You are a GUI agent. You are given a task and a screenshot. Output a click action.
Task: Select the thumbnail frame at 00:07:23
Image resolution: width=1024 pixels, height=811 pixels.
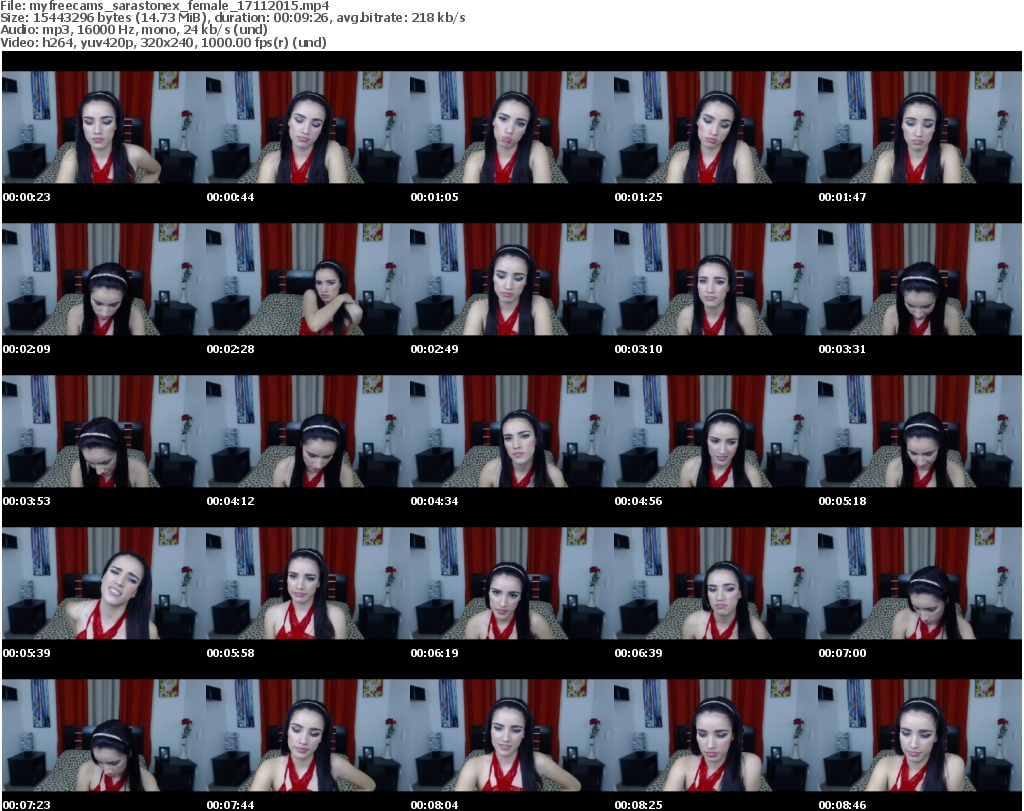(104, 735)
